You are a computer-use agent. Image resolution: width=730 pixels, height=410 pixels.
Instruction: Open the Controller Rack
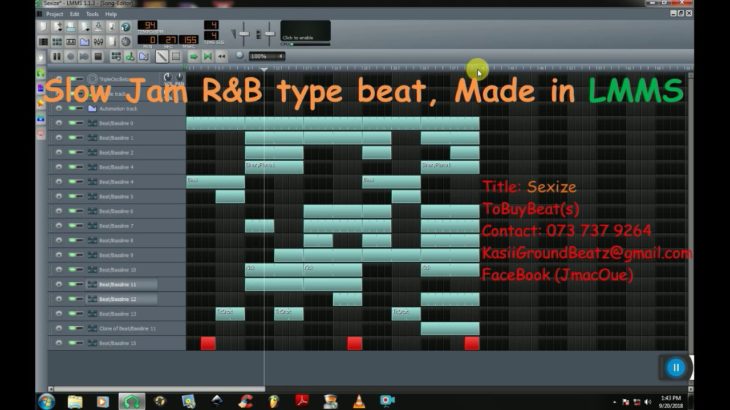coord(126,42)
